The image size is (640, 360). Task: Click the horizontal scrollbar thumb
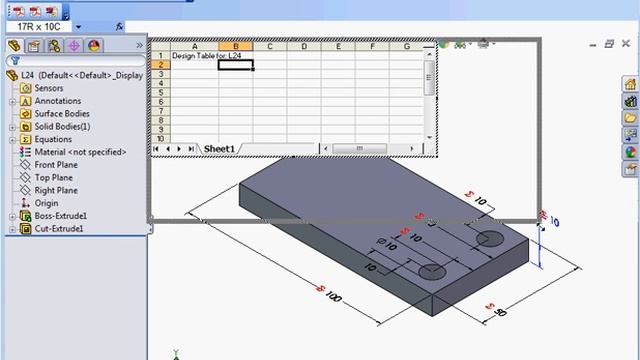pyautogui.click(x=360, y=149)
